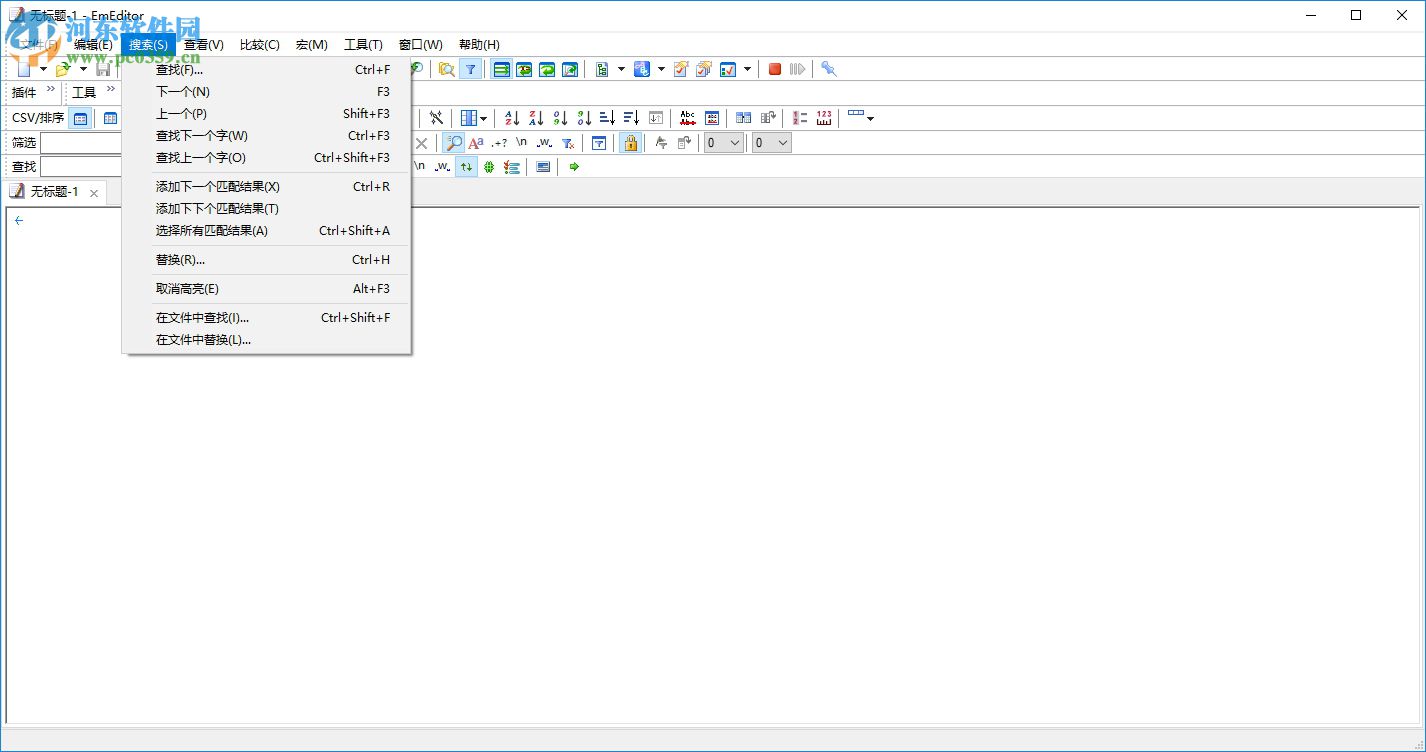
Task: Click the red Record Macro square icon
Action: point(775,69)
